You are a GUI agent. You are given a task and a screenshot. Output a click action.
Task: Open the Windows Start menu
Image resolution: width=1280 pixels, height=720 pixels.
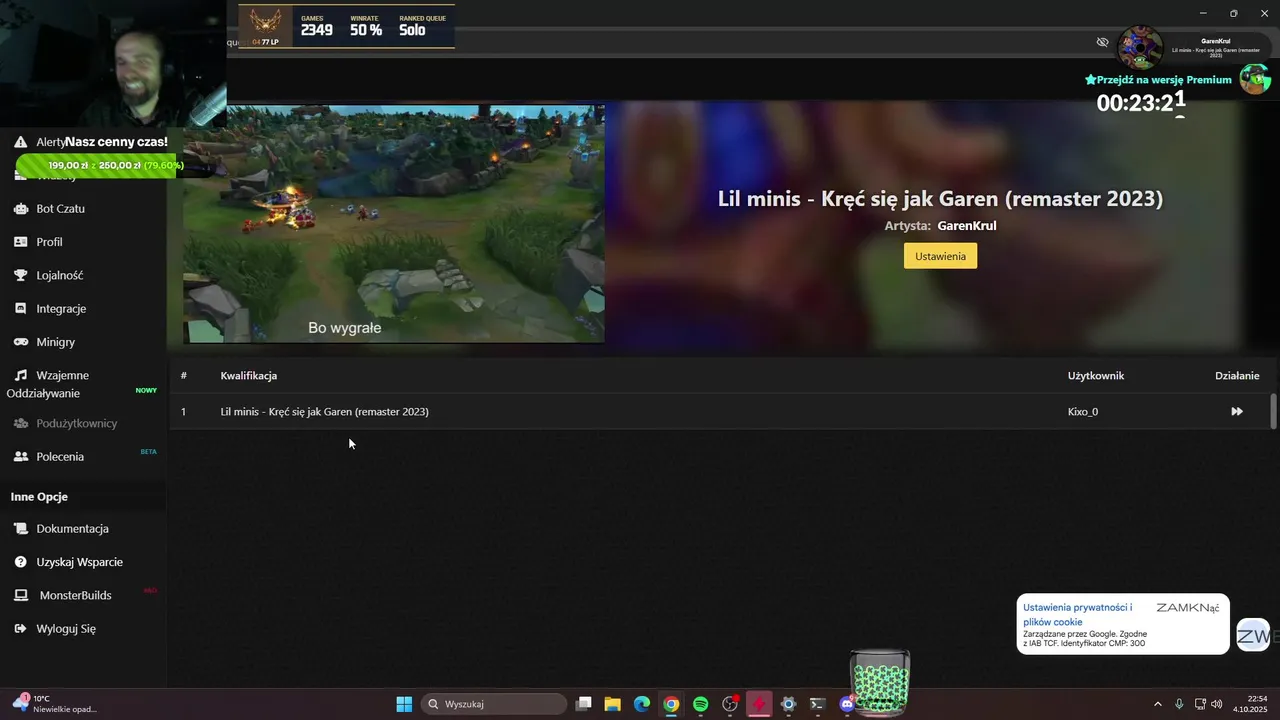(x=404, y=704)
